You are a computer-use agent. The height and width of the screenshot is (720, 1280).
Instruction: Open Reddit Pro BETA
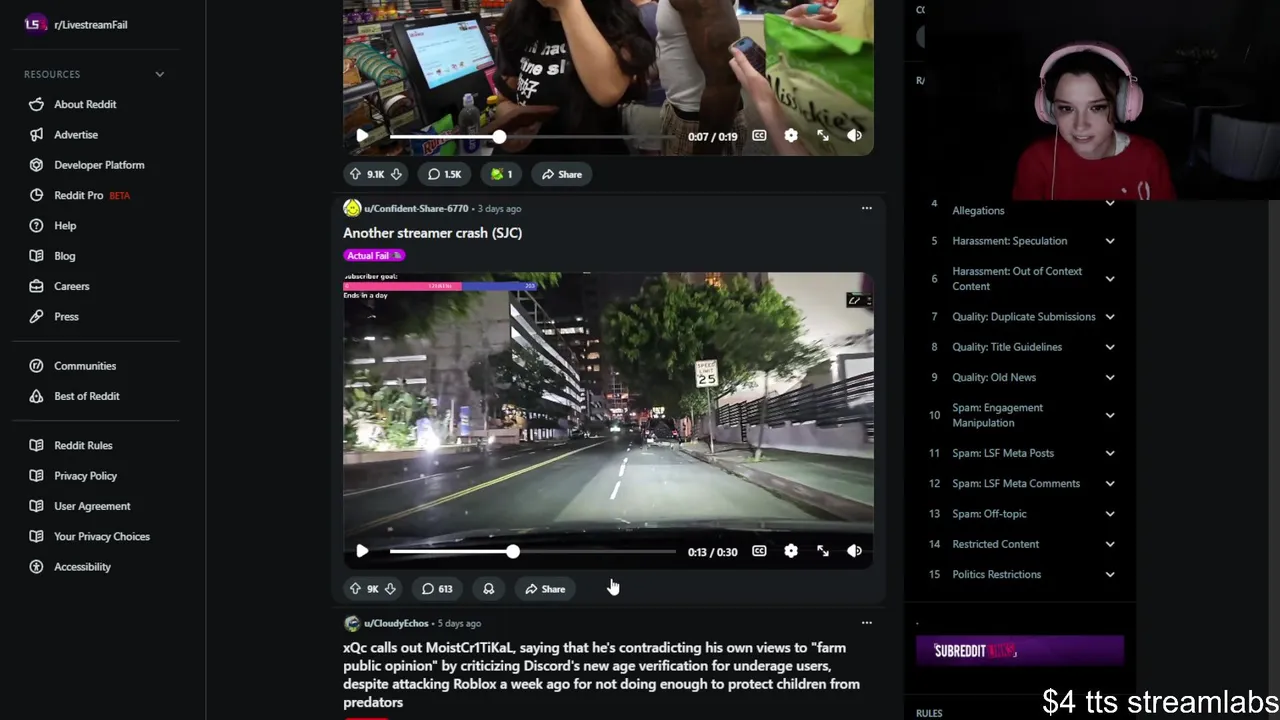pyautogui.click(x=92, y=195)
